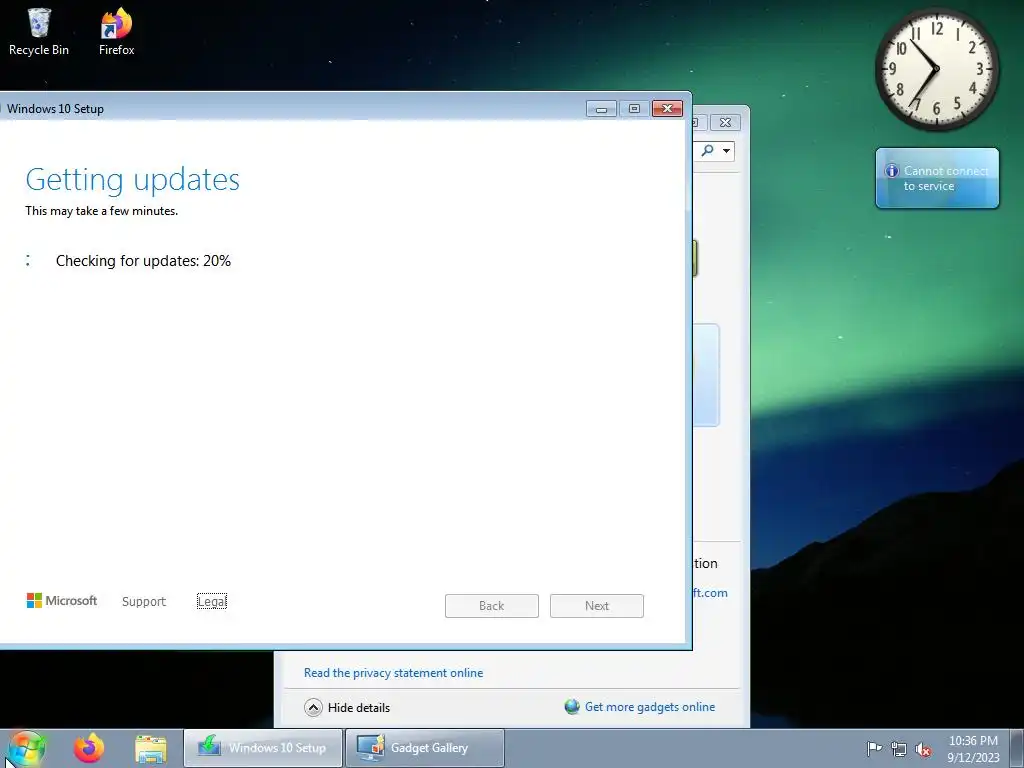The image size is (1024, 768).
Task: Click the network tray icon
Action: pos(899,748)
